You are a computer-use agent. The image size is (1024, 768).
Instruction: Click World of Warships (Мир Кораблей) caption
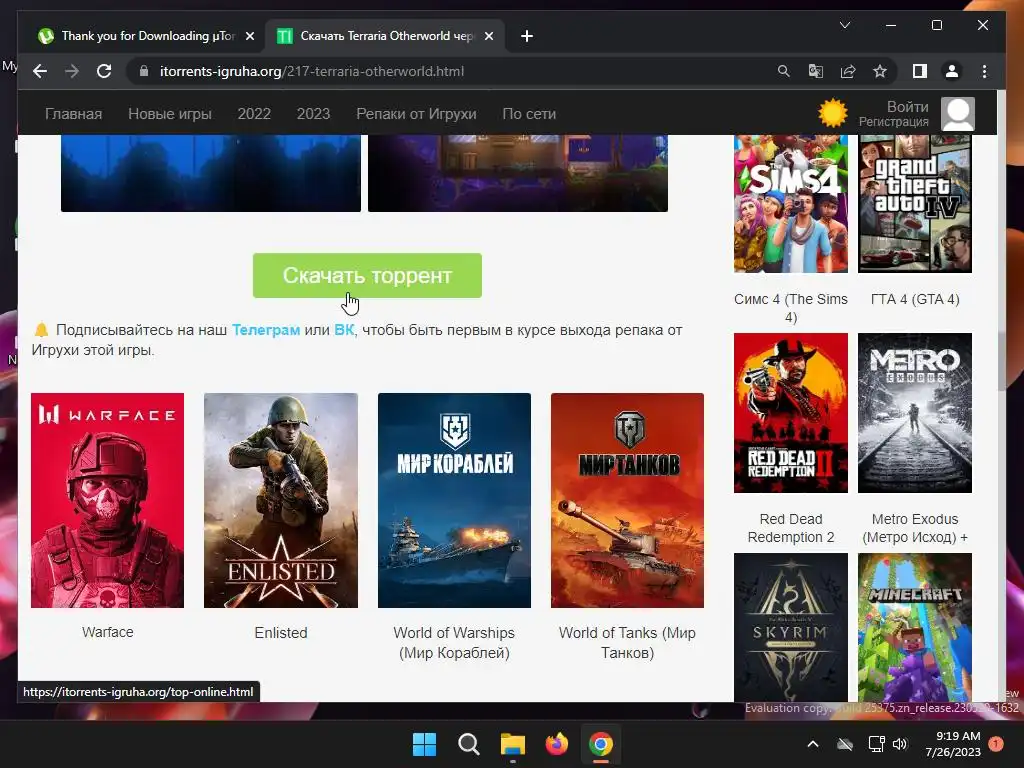pos(454,643)
